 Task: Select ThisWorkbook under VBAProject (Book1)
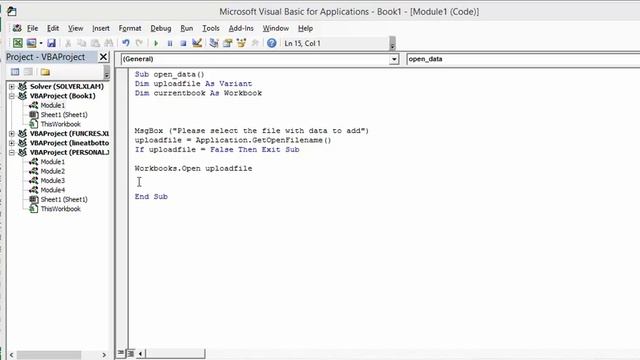click(x=60, y=124)
